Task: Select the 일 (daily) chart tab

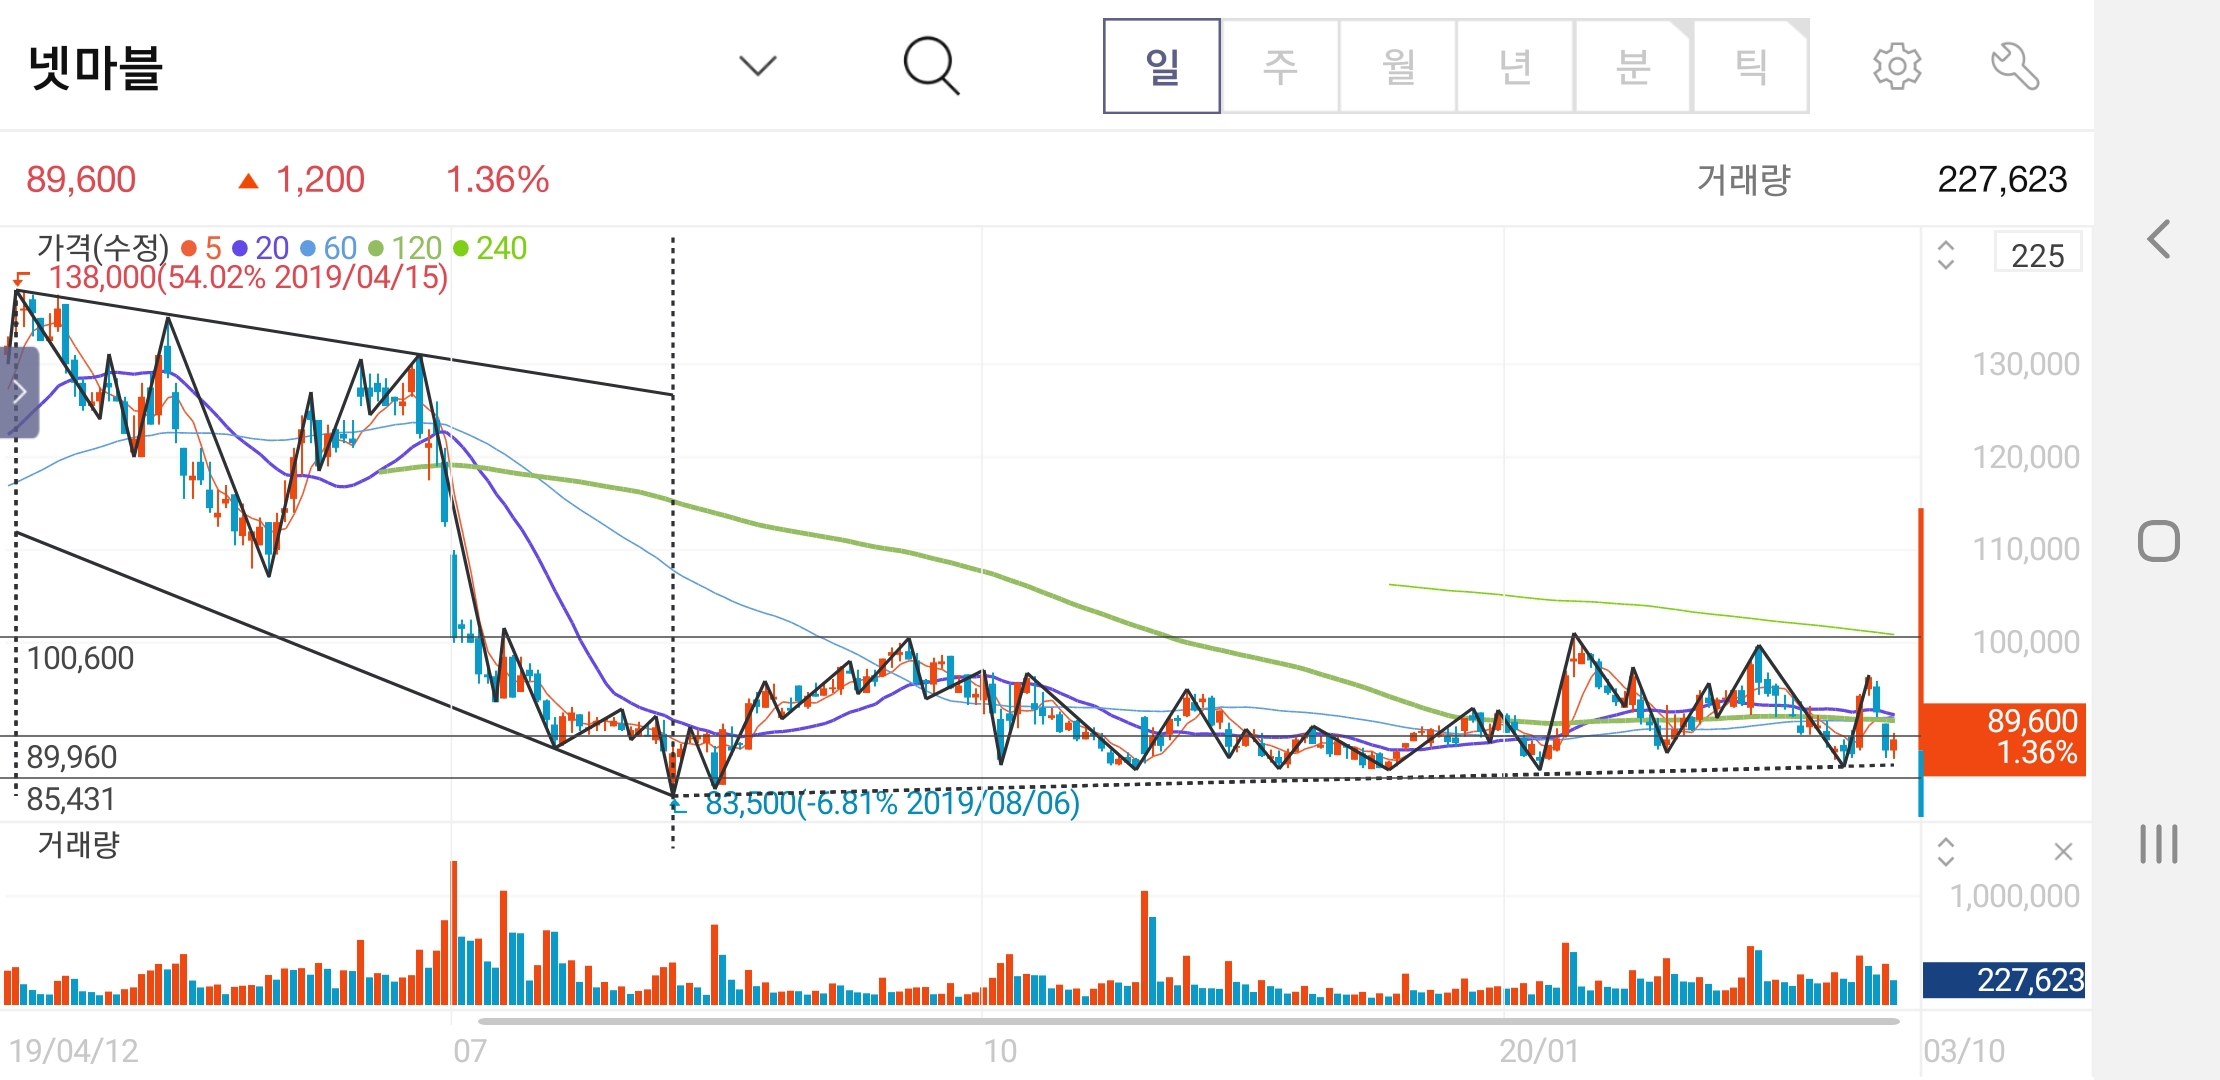Action: pyautogui.click(x=1162, y=66)
